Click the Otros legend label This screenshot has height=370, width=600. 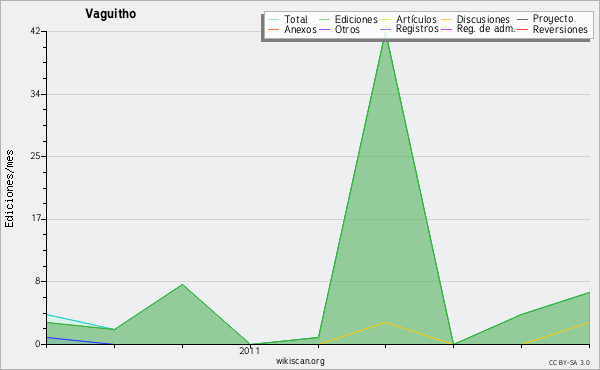pyautogui.click(x=347, y=29)
